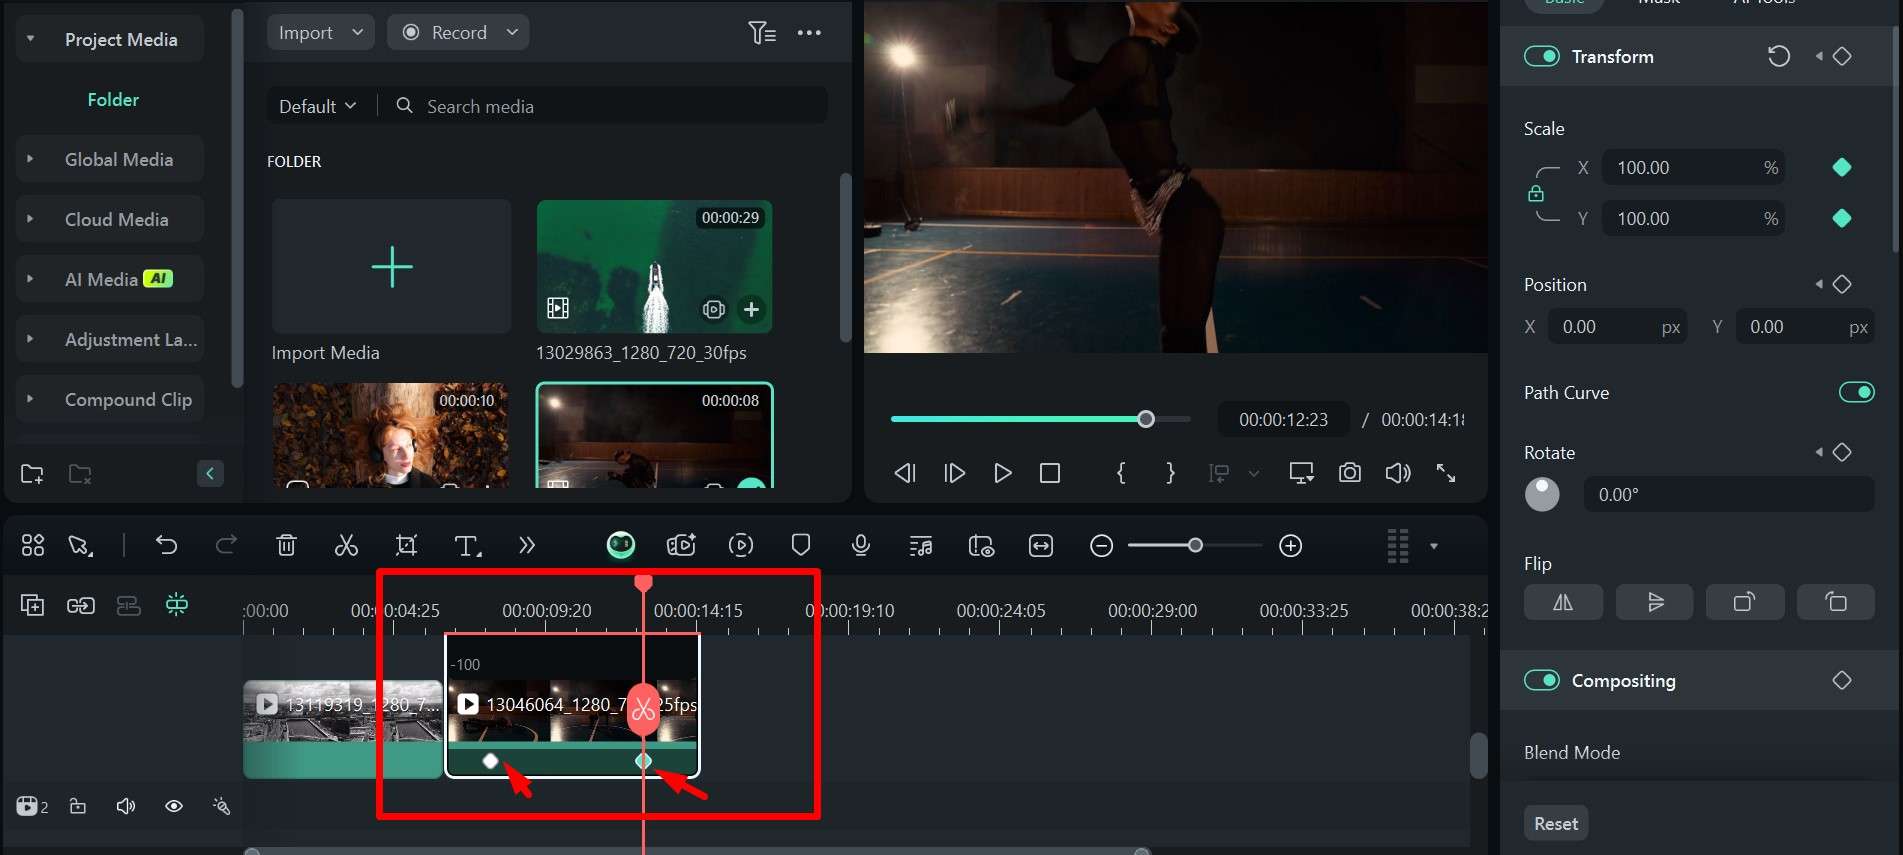Viewport: 1903px width, 855px height.
Task: Click the flip horizontal button
Action: 1563,602
